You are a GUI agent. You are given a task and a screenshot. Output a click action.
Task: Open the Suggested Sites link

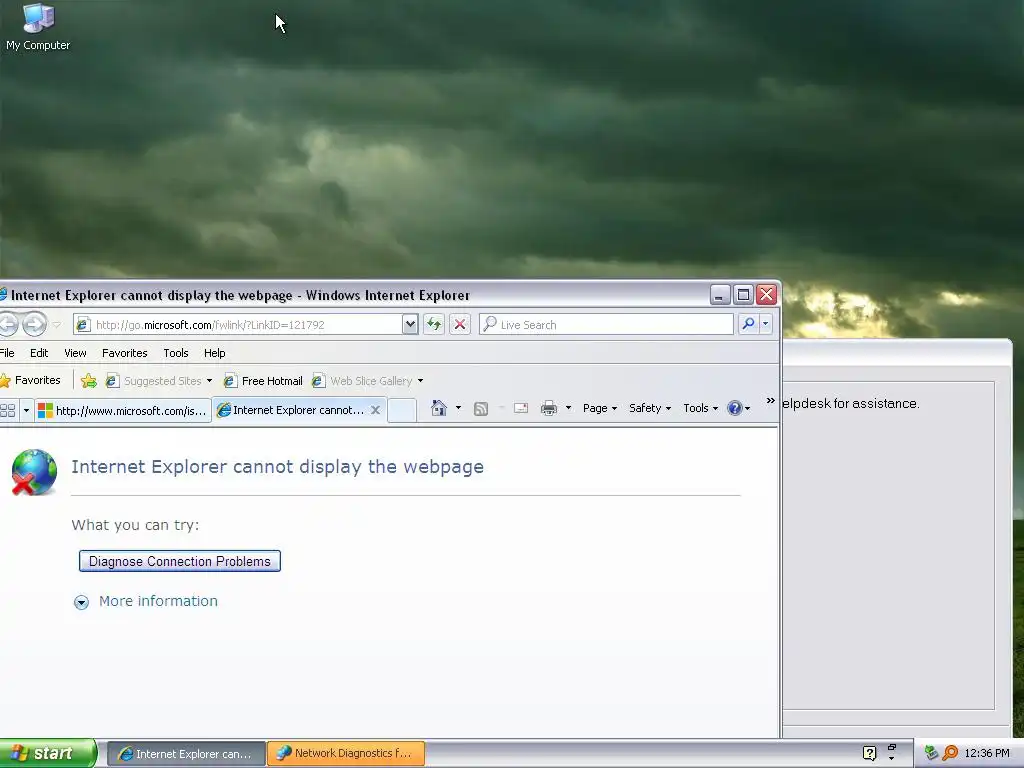154,381
